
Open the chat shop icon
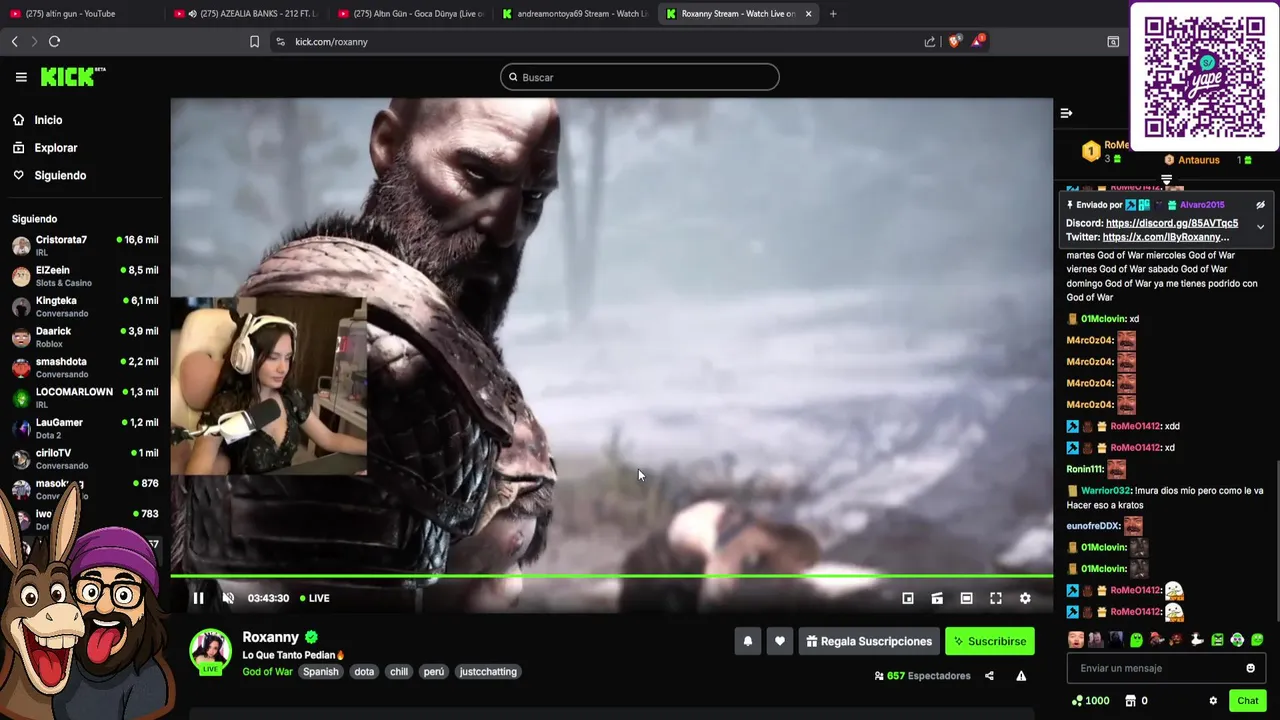[x=1131, y=701]
